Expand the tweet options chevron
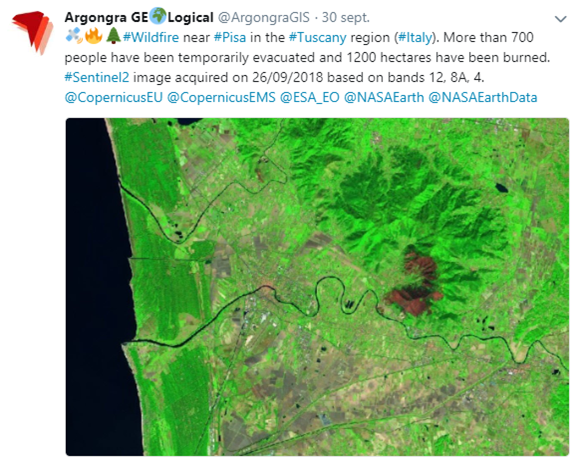Viewport: 580px width, 463px height. [561, 19]
